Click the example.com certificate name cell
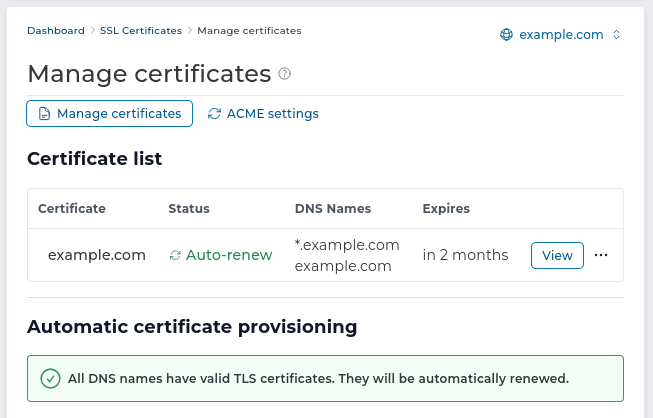653x418 pixels. [97, 255]
